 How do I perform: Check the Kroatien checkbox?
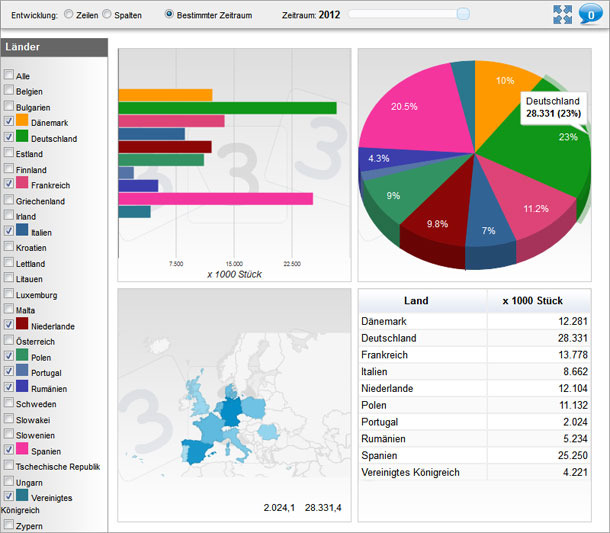[9, 246]
